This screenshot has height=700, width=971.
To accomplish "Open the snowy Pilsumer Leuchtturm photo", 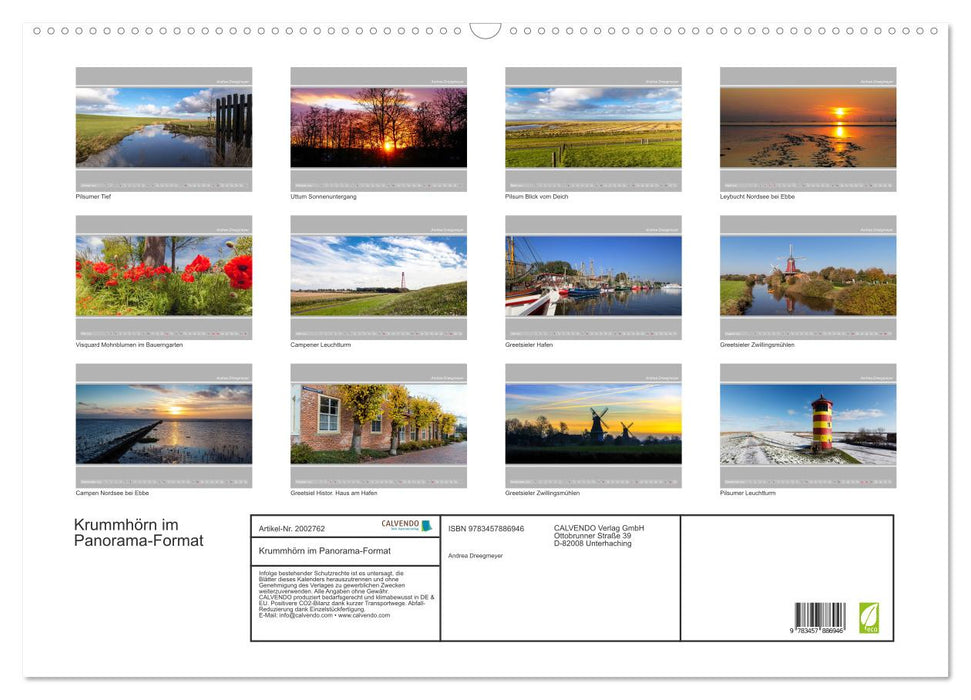I will coord(808,422).
